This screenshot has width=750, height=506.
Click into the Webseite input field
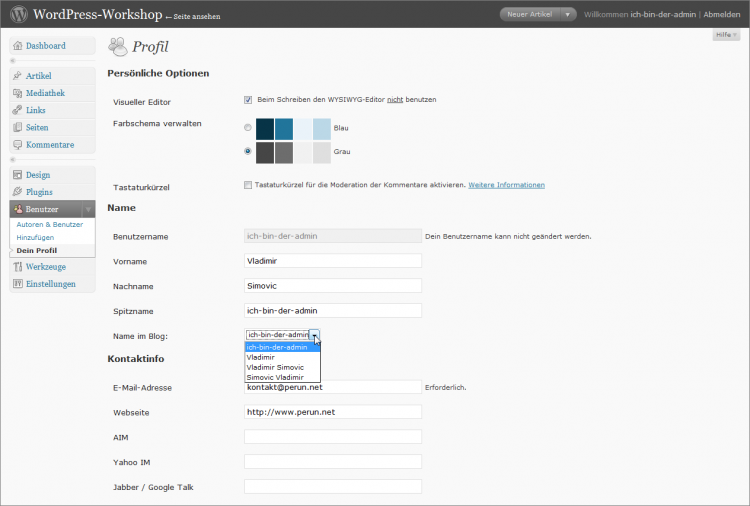pos(332,412)
